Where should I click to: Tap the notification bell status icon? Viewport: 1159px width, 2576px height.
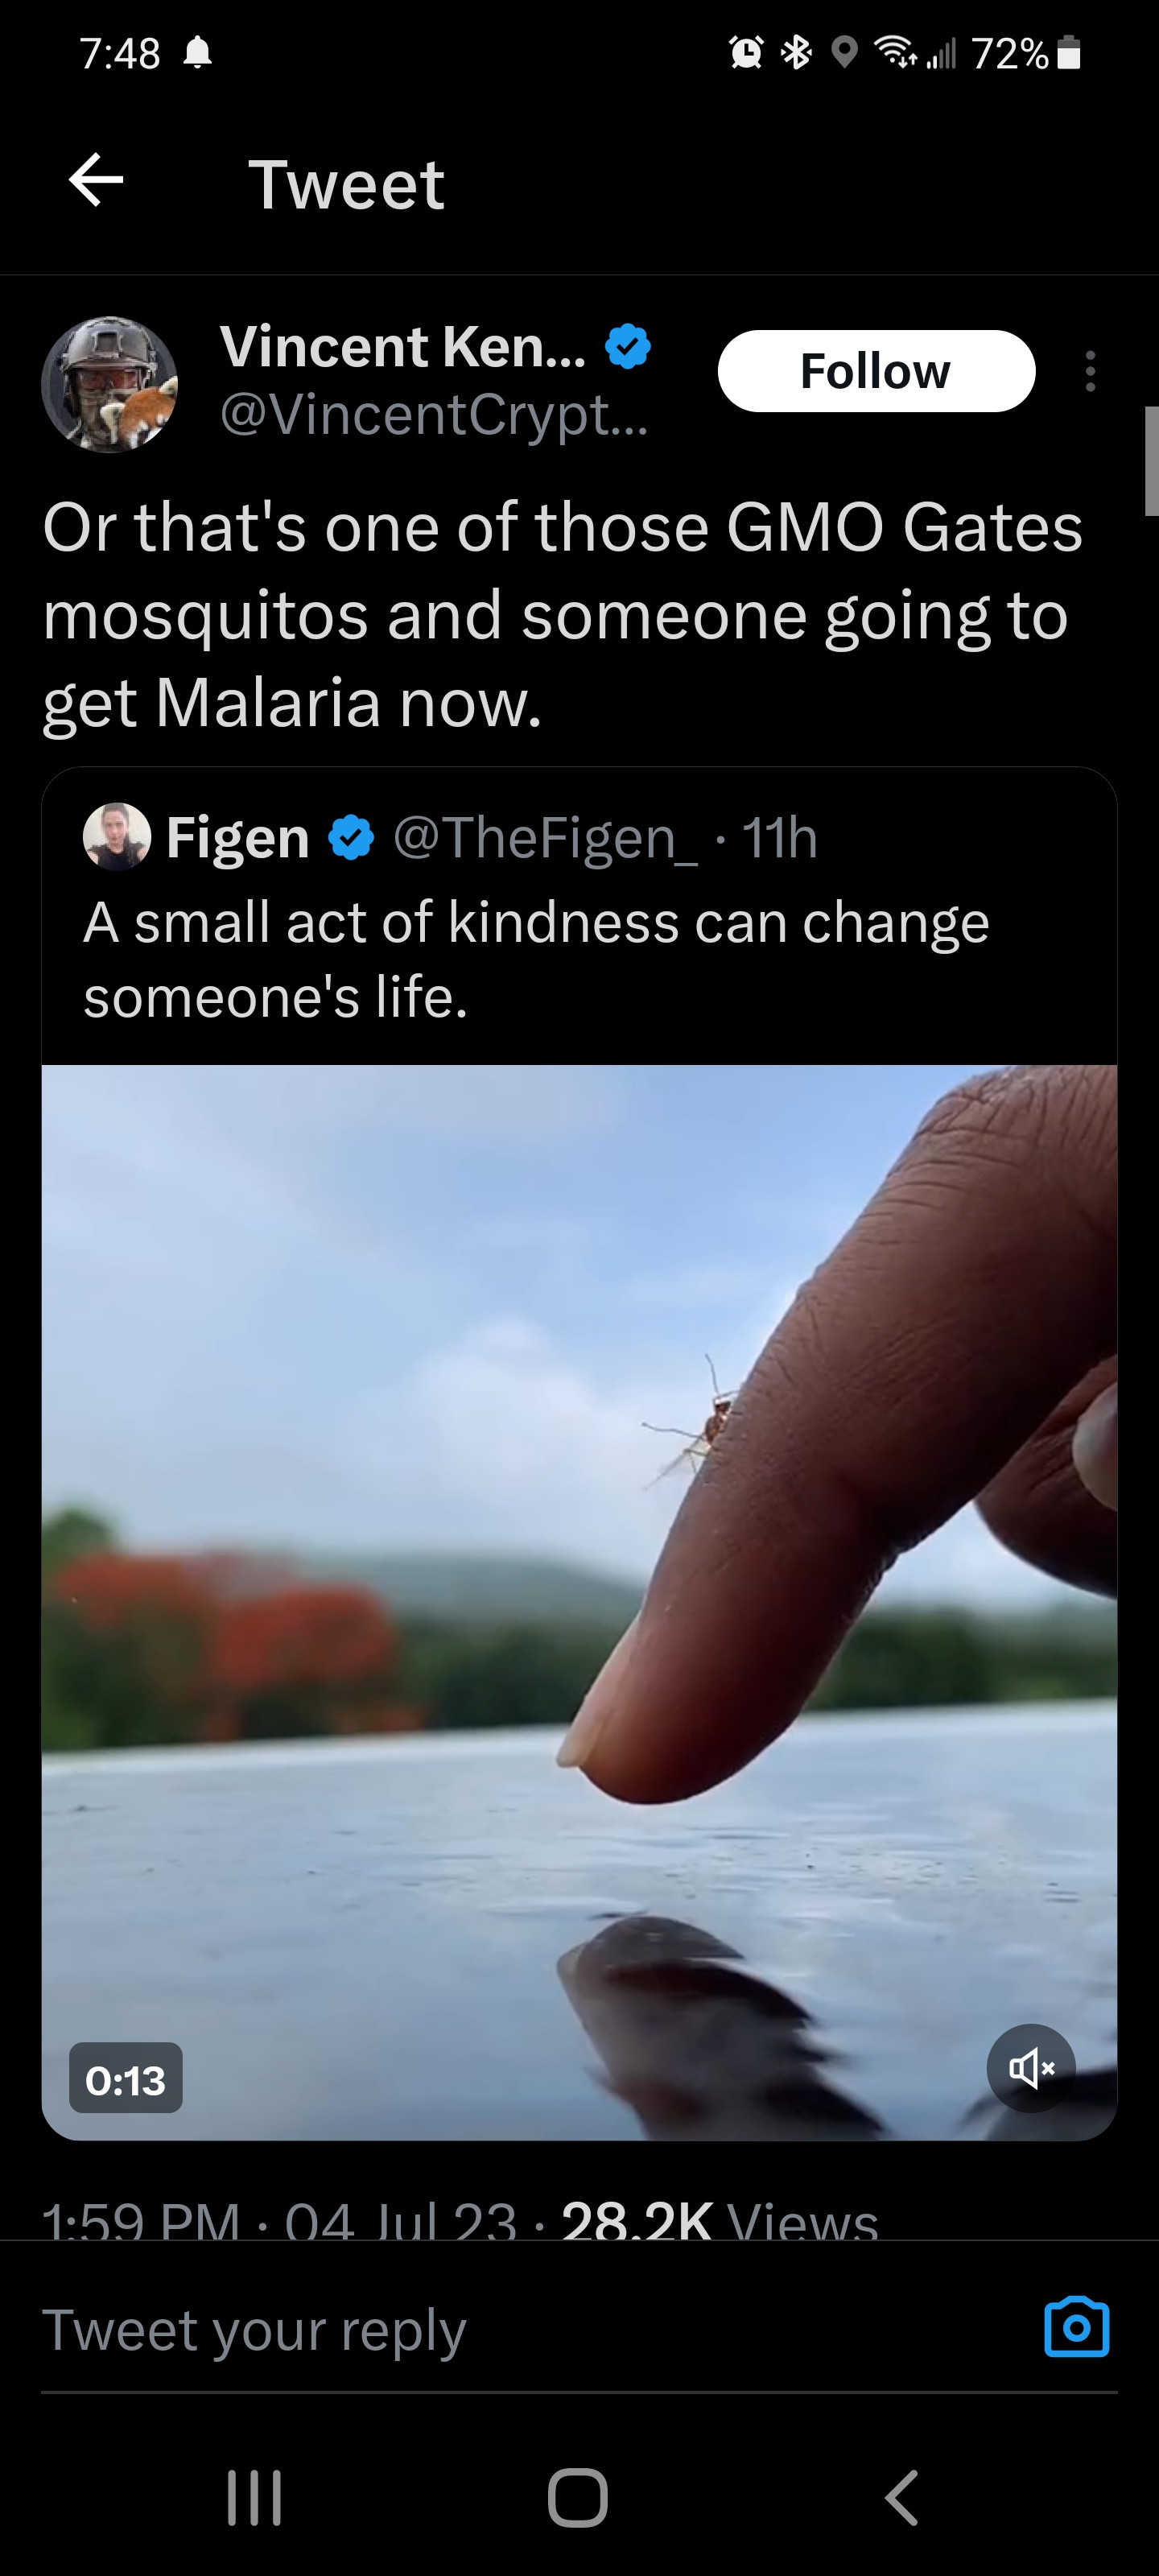[198, 53]
